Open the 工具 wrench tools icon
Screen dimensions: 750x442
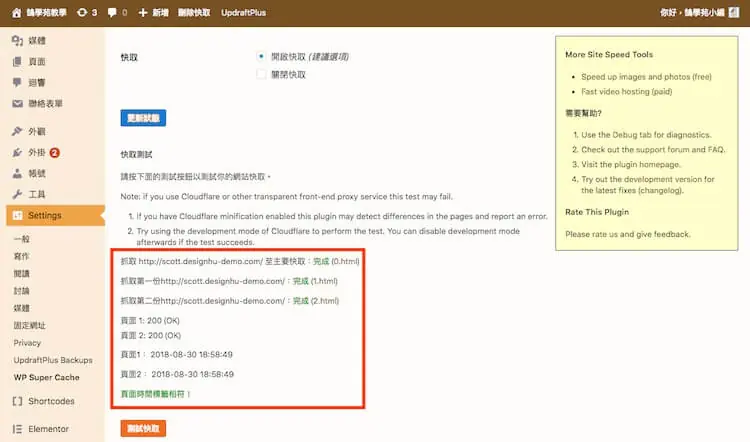tap(17, 194)
